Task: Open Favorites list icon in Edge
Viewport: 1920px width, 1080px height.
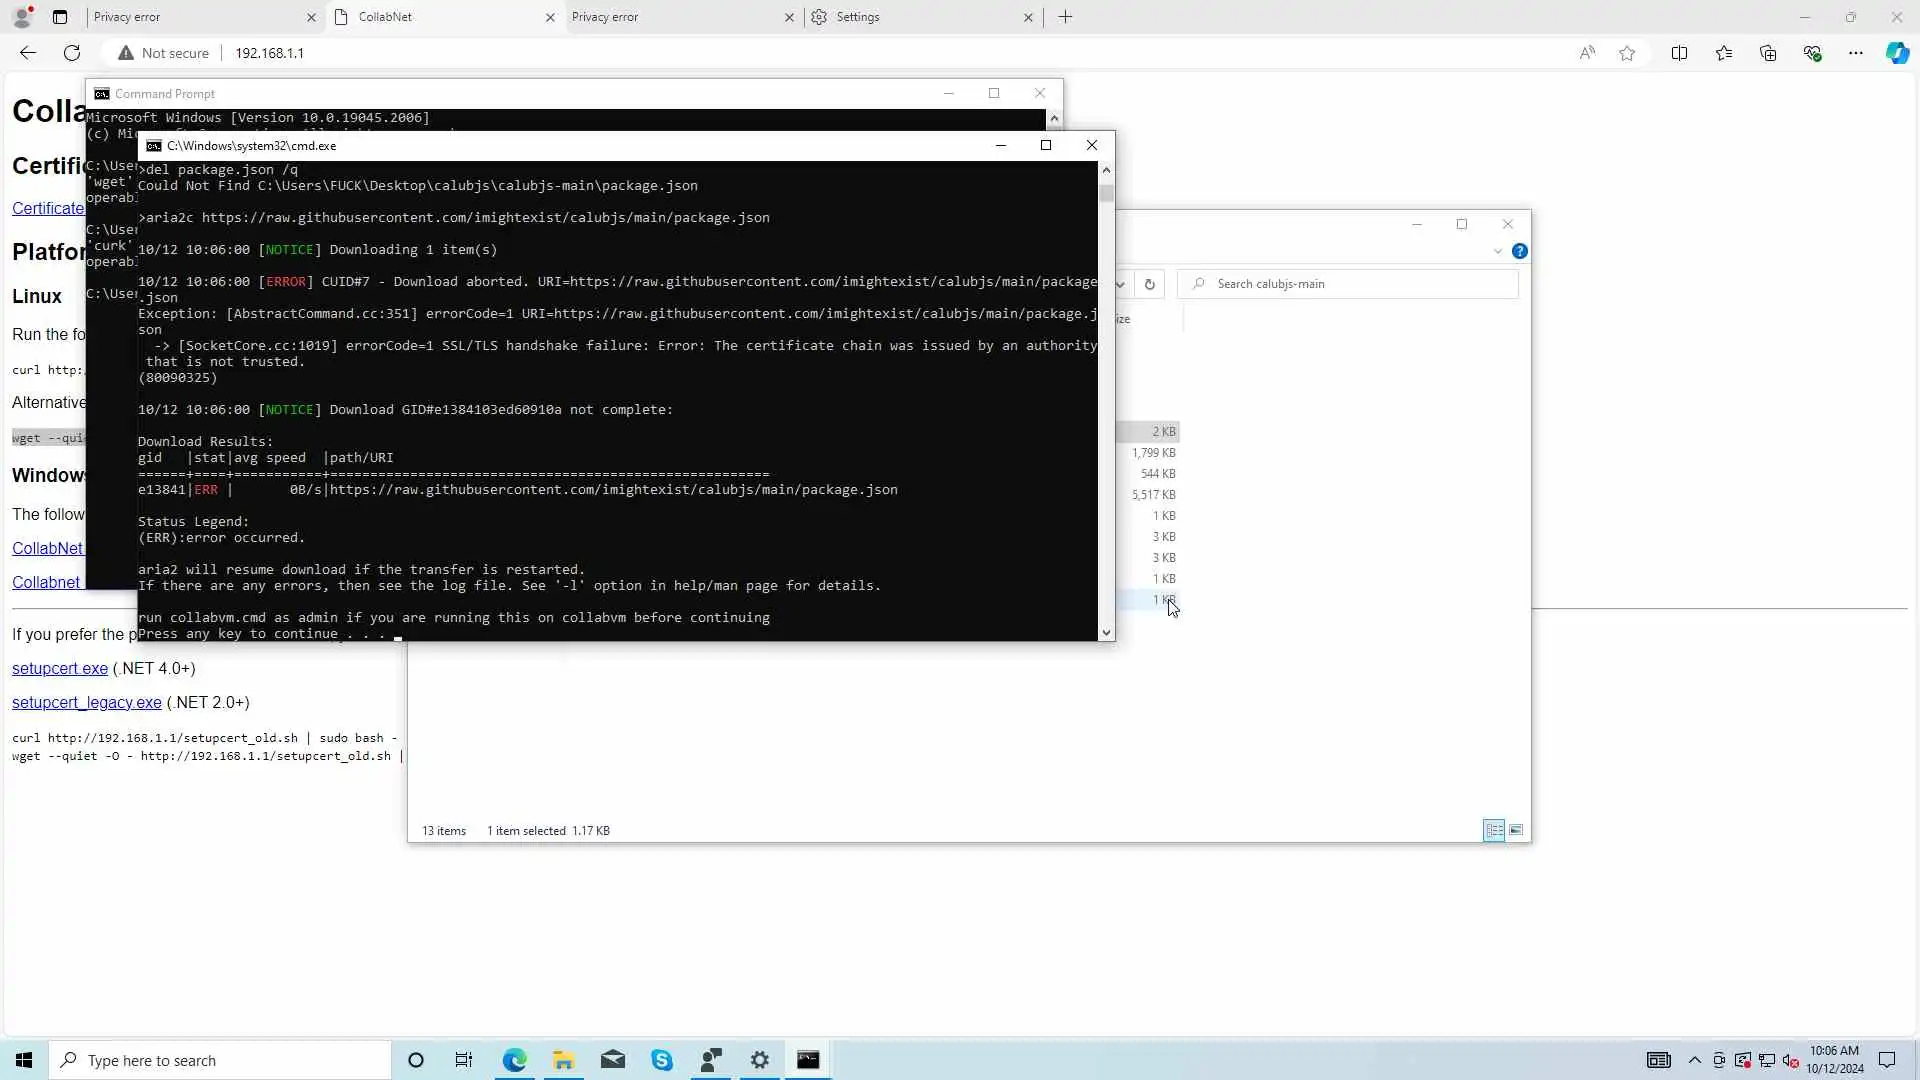Action: pyautogui.click(x=1724, y=53)
